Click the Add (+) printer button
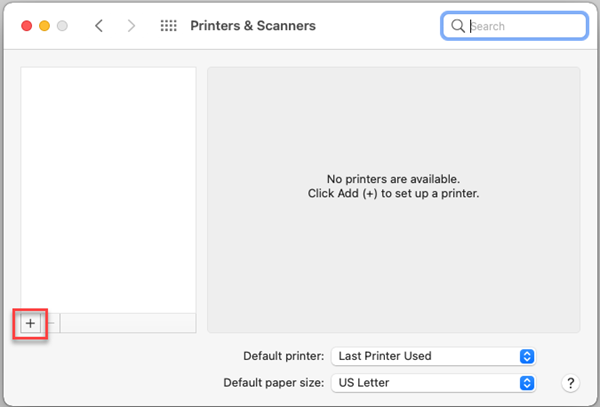 [x=30, y=324]
